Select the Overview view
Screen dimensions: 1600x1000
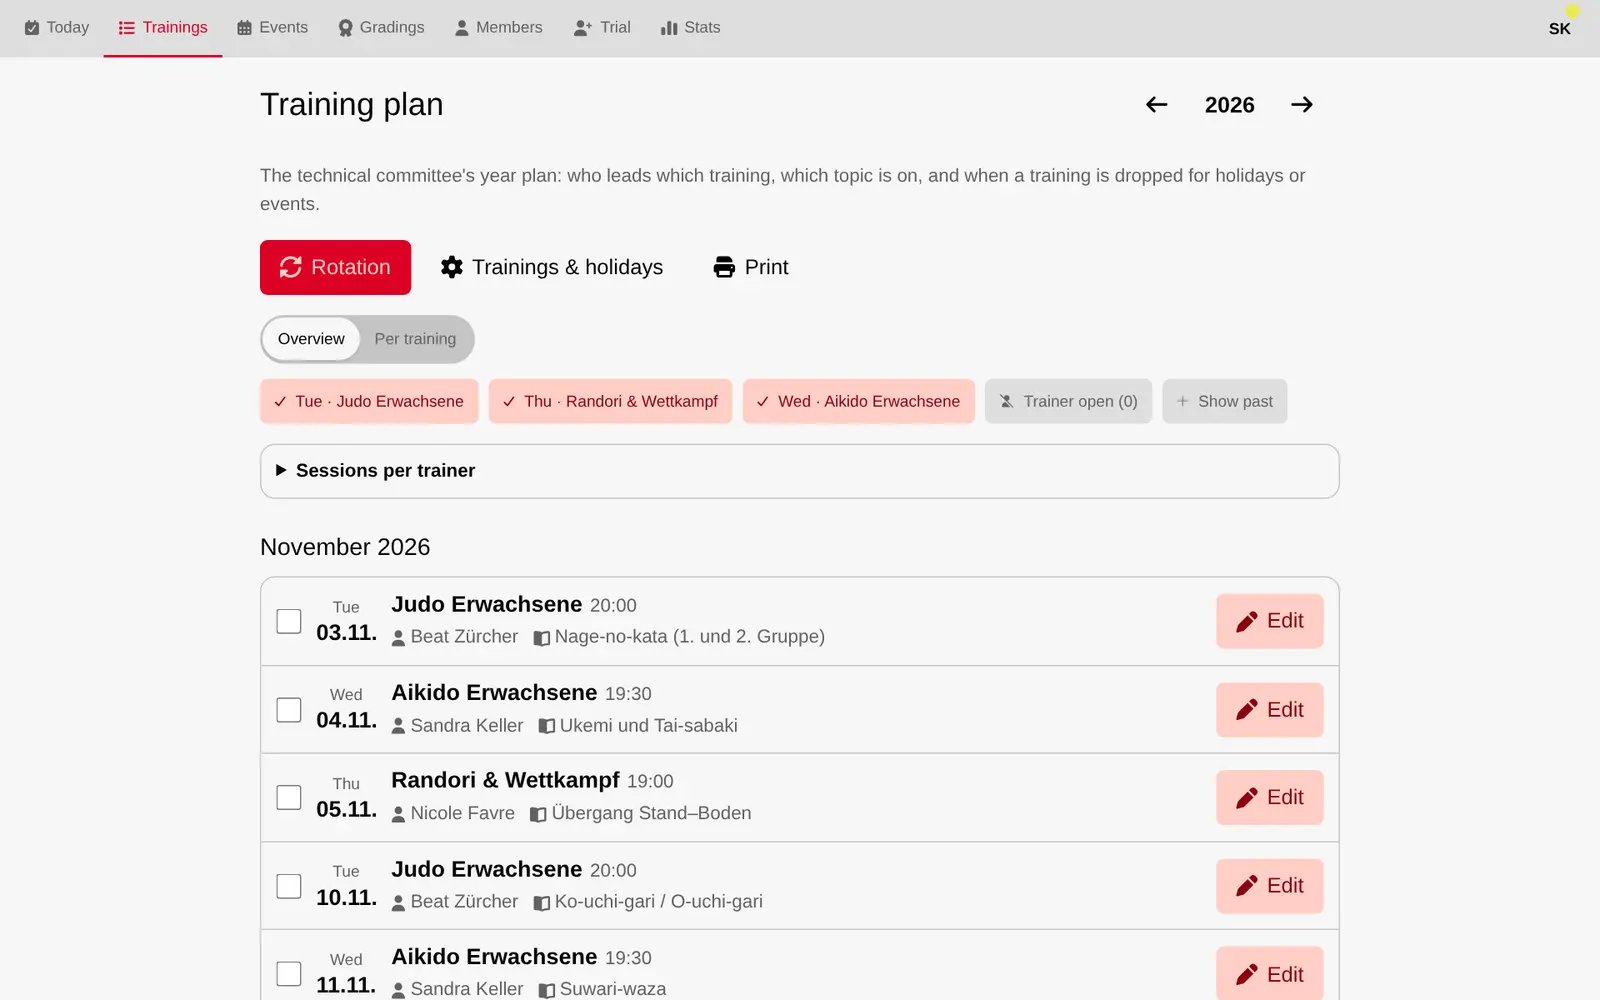(x=311, y=339)
